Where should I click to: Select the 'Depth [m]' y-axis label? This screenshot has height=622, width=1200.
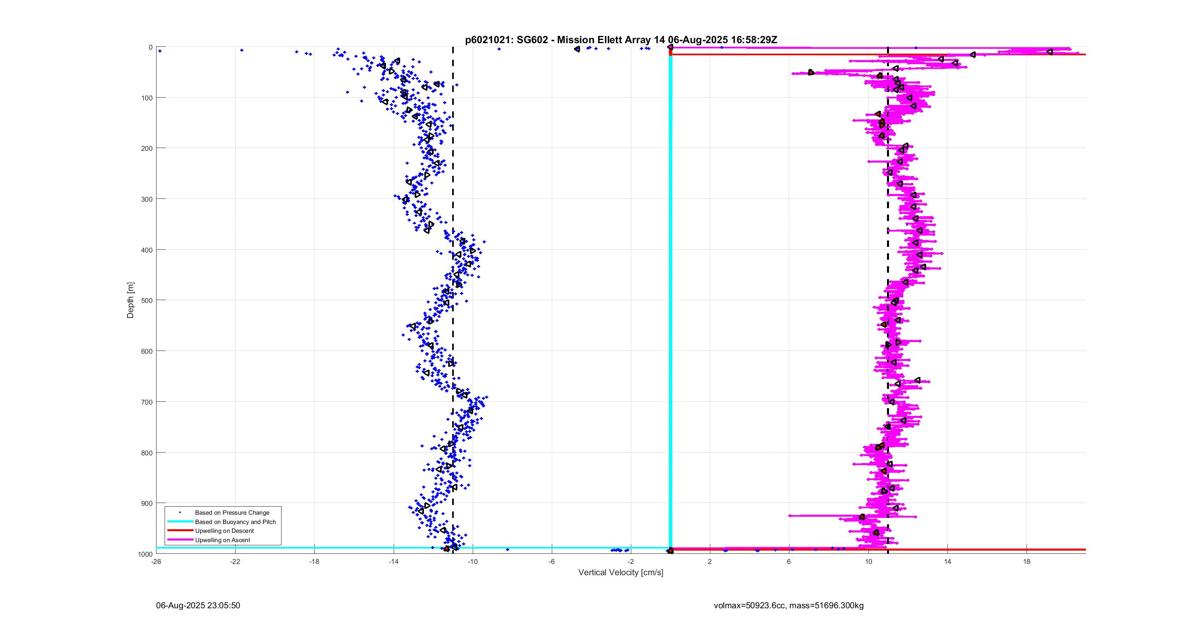click(x=131, y=300)
